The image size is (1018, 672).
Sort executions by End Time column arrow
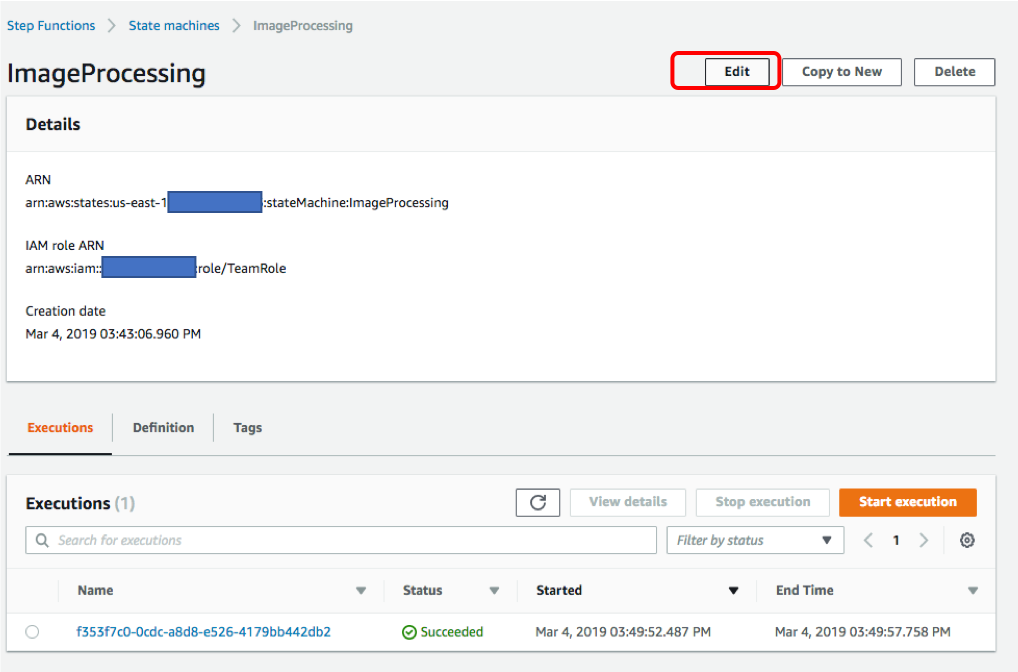click(x=973, y=591)
